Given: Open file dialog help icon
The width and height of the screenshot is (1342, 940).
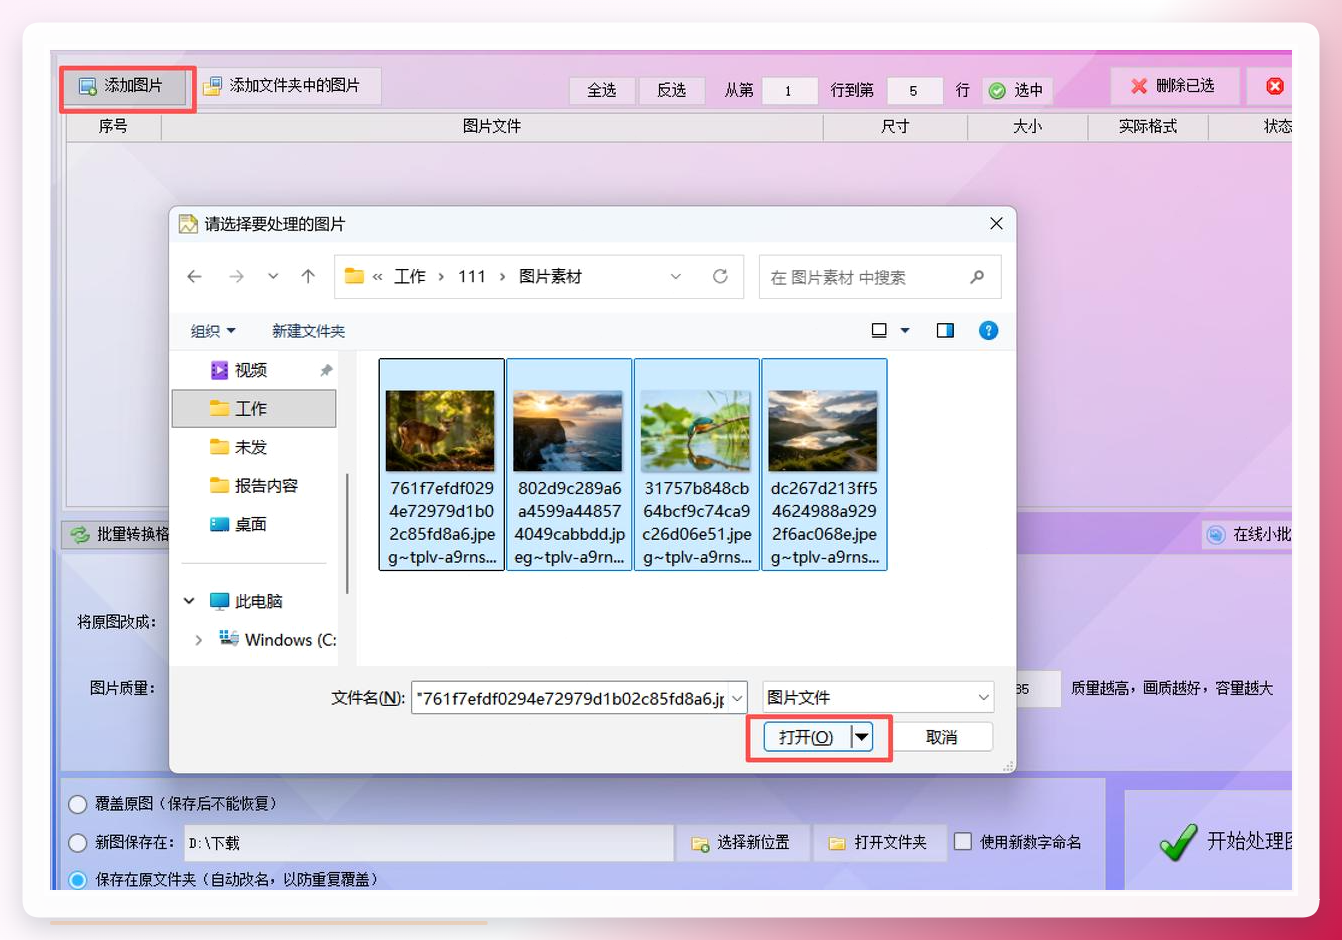Looking at the screenshot, I should (988, 331).
